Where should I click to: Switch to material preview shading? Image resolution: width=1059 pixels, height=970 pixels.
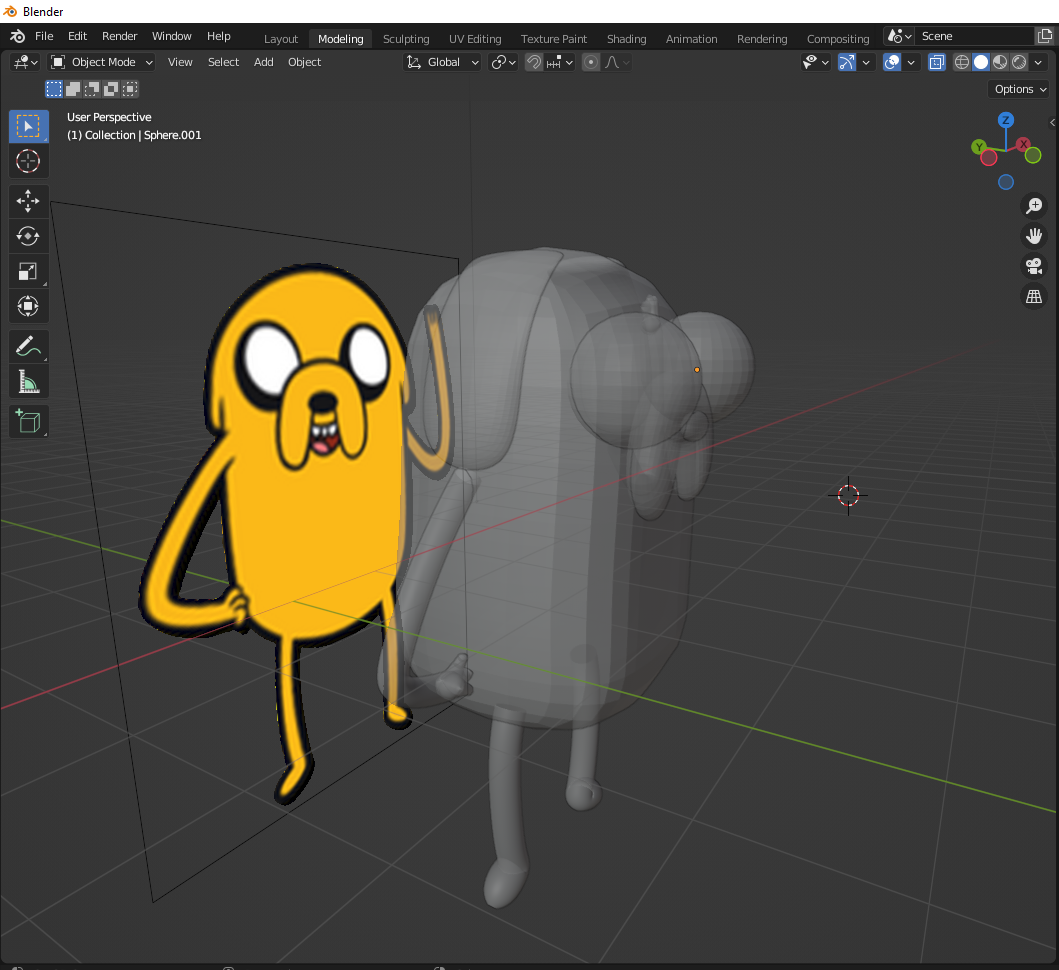tap(1000, 62)
